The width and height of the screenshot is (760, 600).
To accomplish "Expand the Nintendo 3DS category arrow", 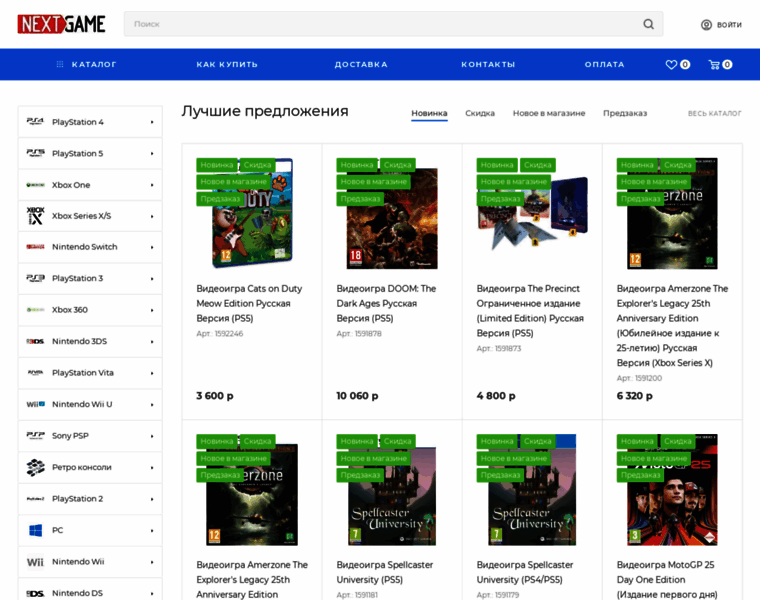I will pyautogui.click(x=152, y=342).
